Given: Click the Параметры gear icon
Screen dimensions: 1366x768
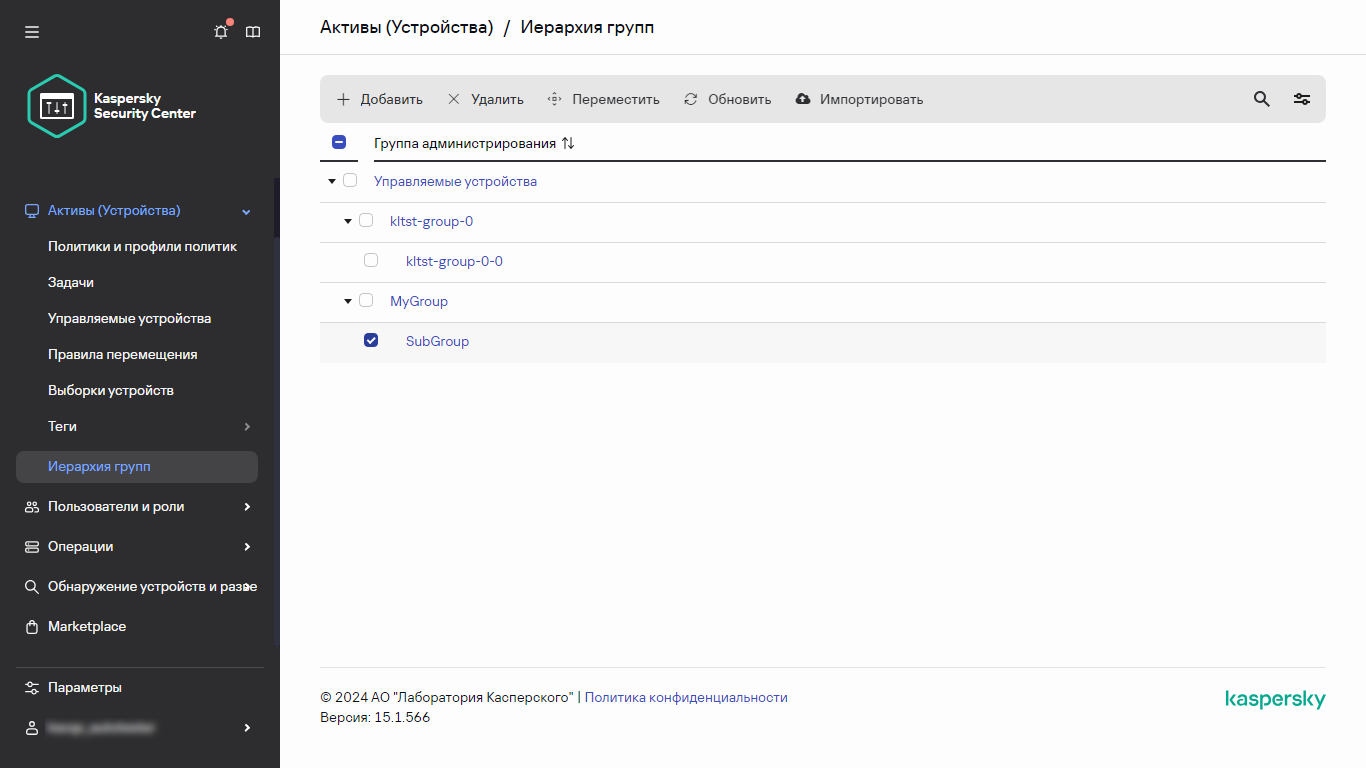Looking at the screenshot, I should (x=31, y=687).
